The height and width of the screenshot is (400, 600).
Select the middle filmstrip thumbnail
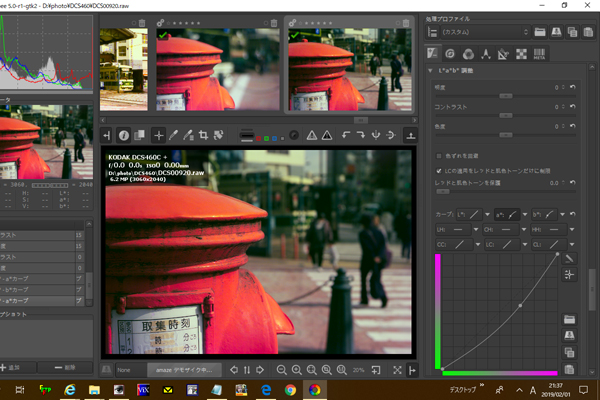tap(216, 68)
